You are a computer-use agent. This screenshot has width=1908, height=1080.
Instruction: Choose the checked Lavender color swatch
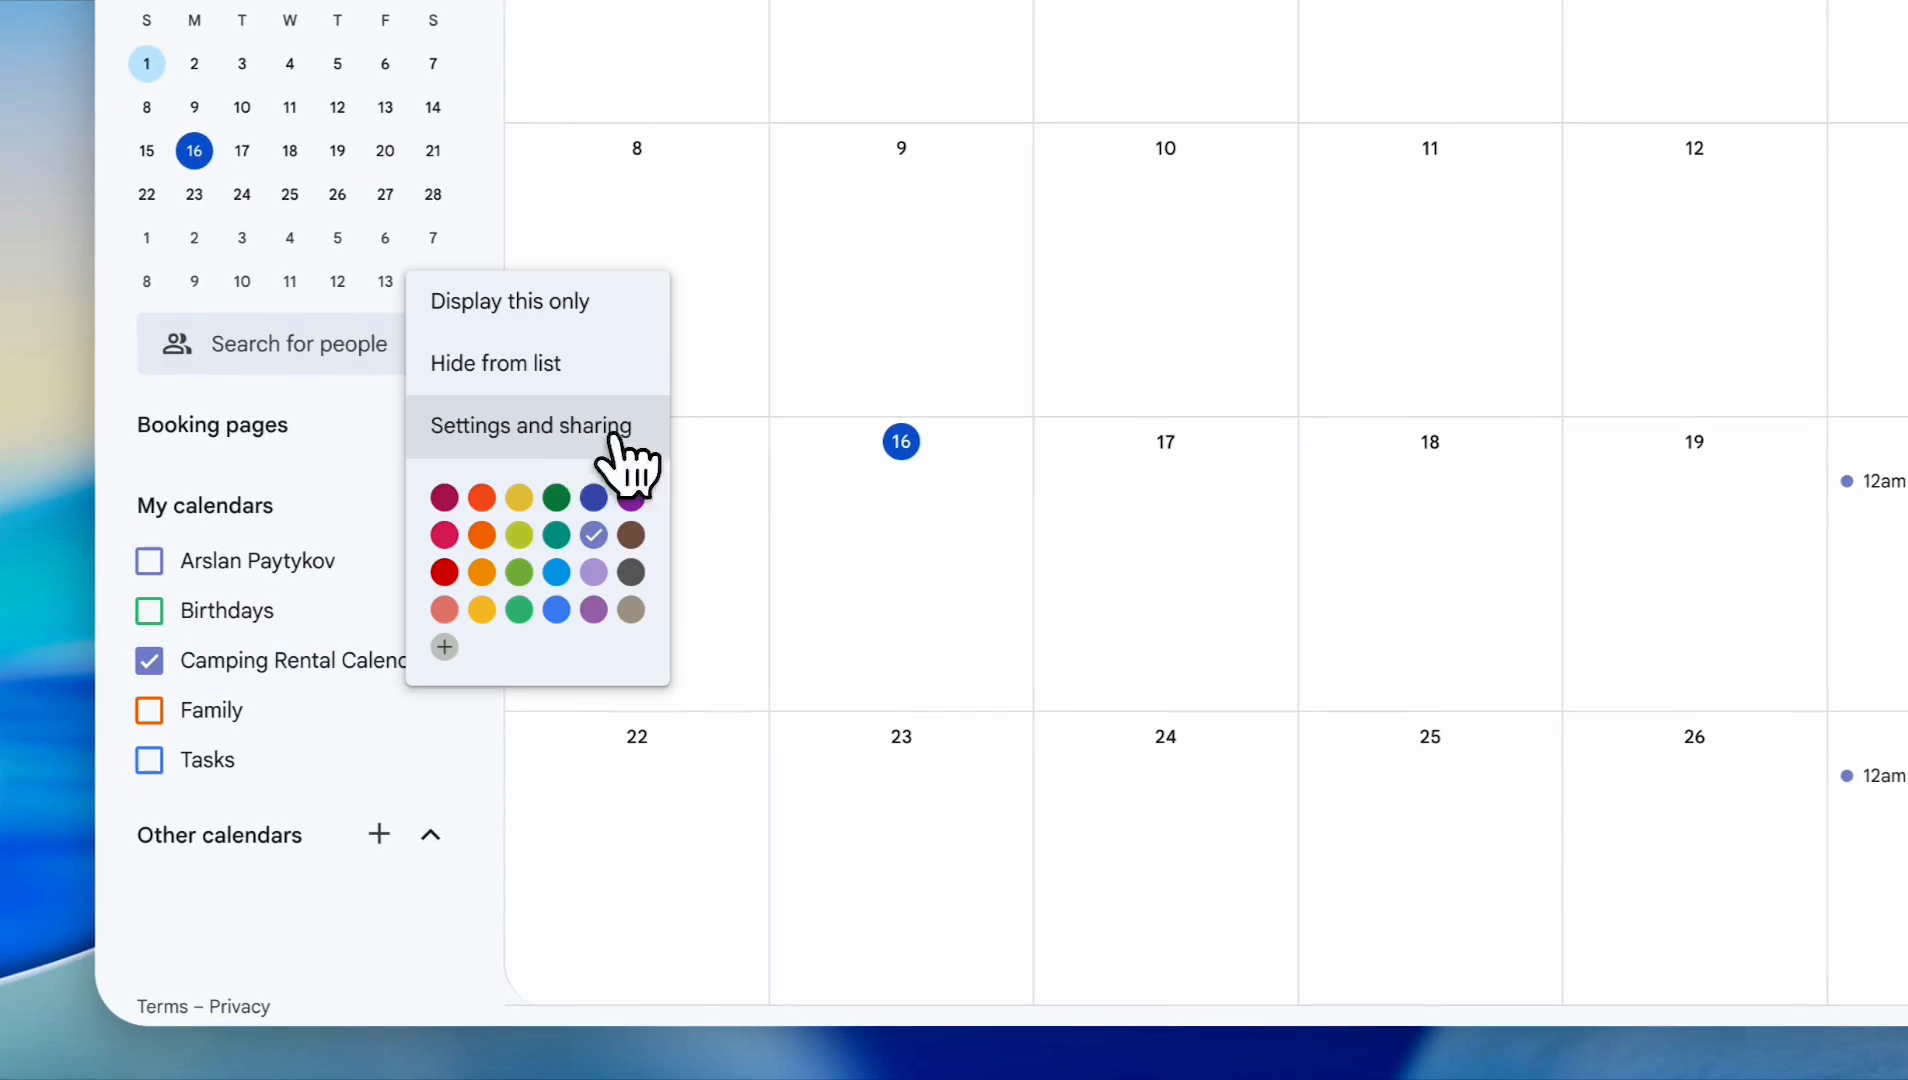594,535
